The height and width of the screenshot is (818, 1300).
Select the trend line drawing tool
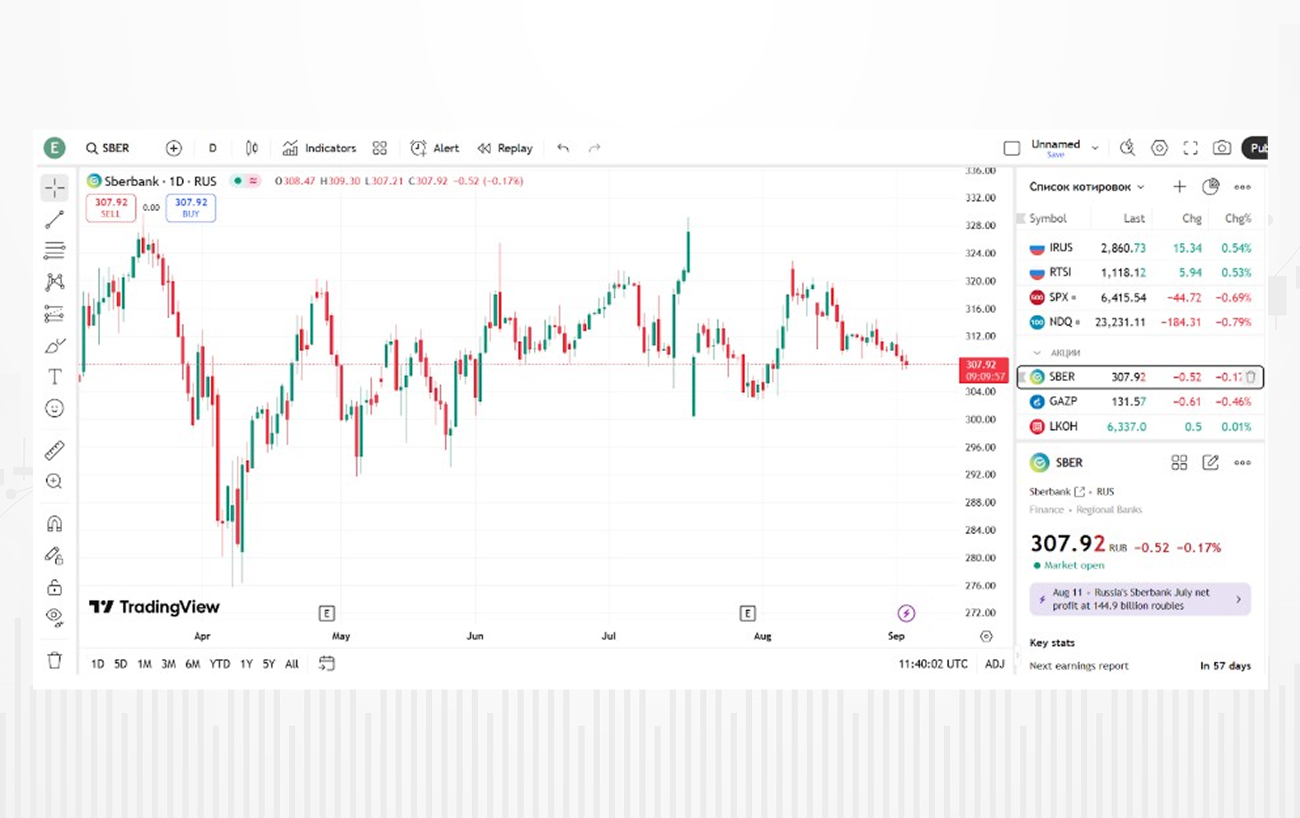pyautogui.click(x=54, y=219)
